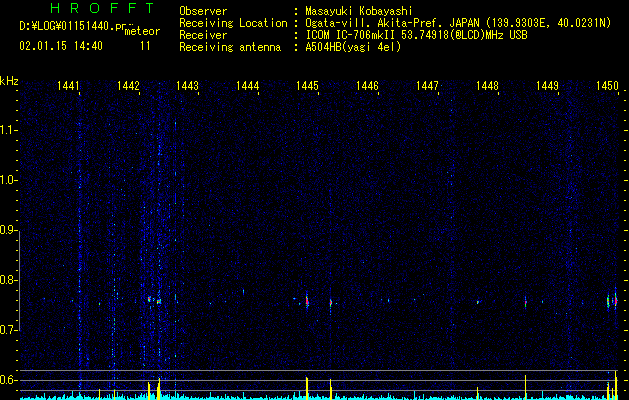Click the HROFFT title text
Image resolution: width=629 pixels, height=400 pixels.
(102, 8)
